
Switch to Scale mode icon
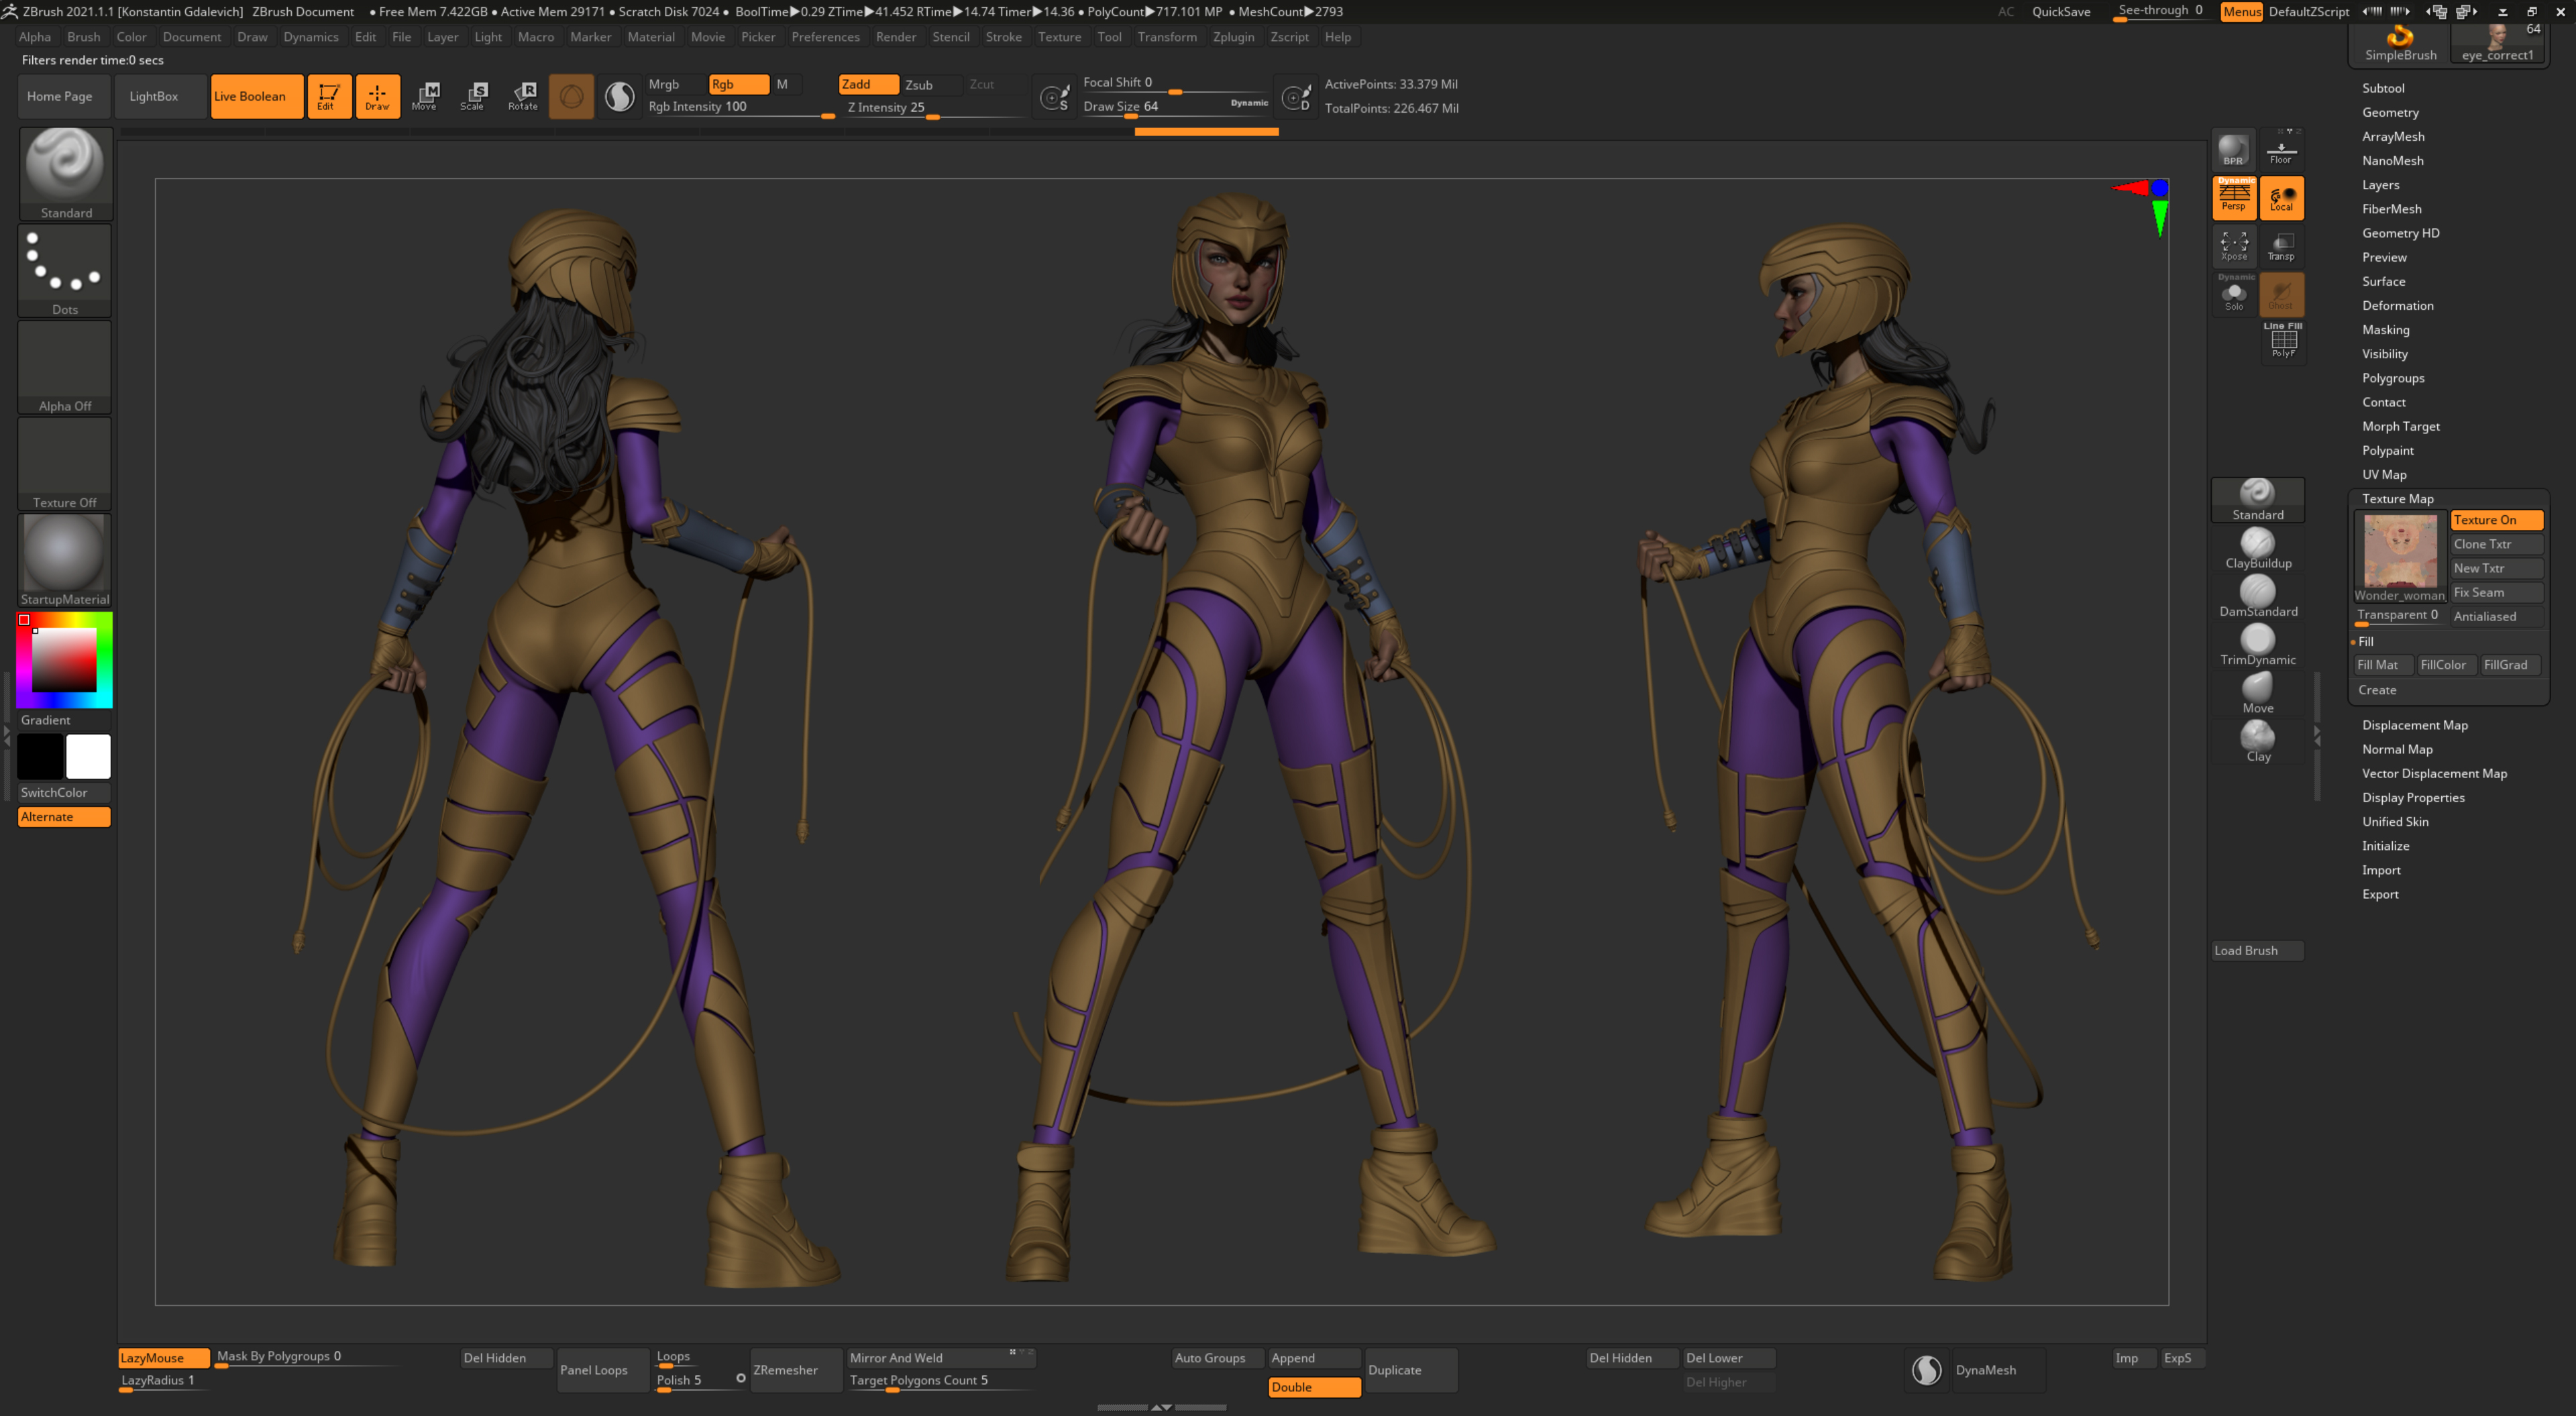pyautogui.click(x=474, y=96)
